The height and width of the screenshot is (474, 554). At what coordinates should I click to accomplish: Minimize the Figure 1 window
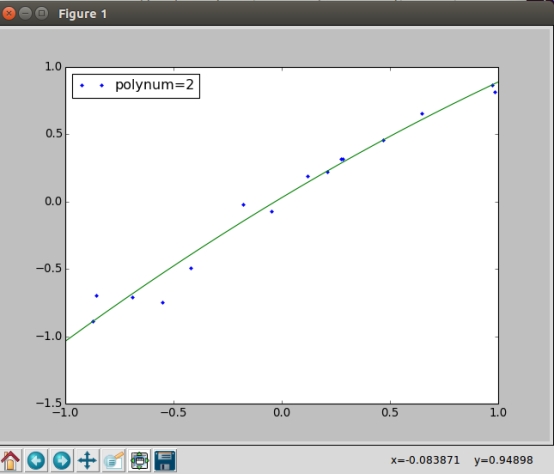tap(25, 14)
